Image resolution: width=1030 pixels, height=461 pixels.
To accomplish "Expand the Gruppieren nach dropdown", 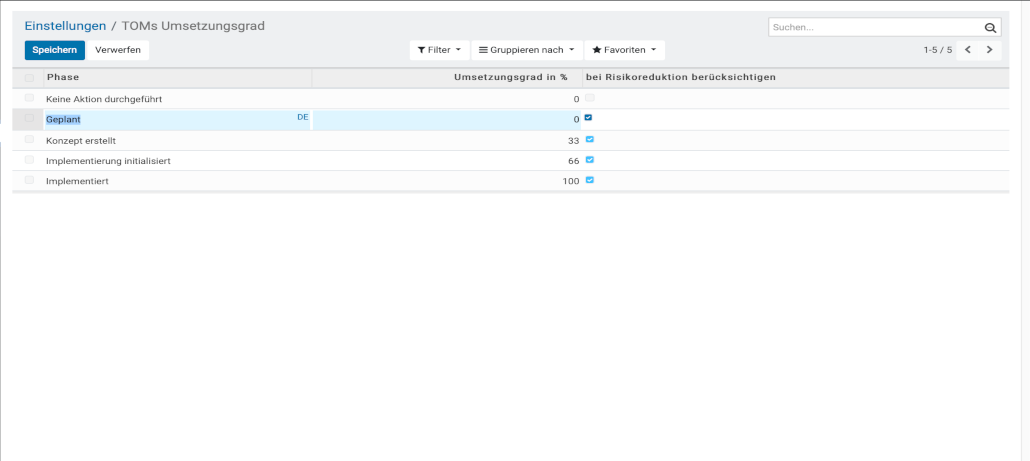I will (x=527, y=50).
